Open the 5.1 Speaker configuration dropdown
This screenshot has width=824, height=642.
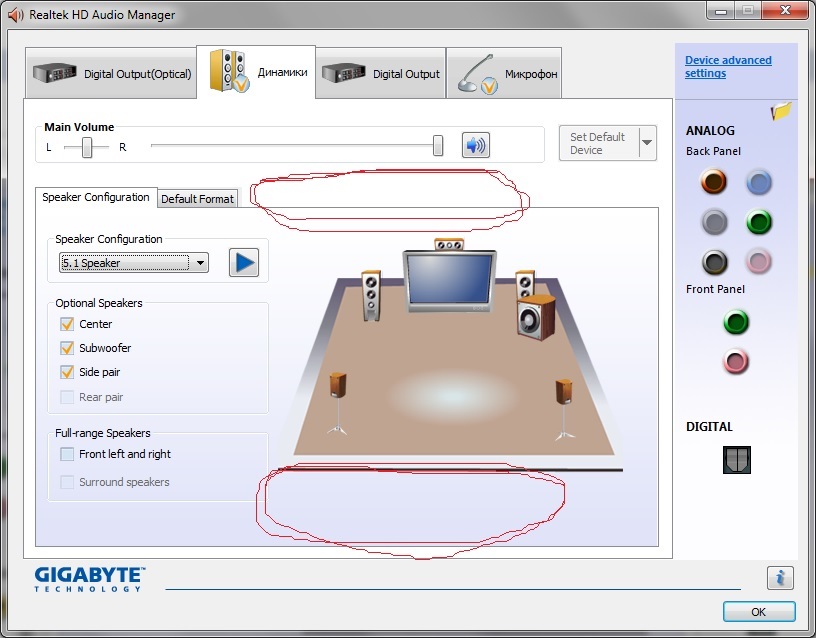[x=134, y=263]
